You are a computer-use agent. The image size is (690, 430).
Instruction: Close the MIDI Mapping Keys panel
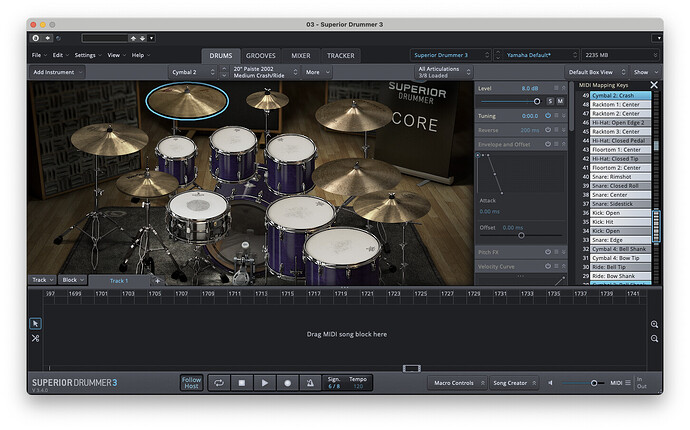pos(654,85)
